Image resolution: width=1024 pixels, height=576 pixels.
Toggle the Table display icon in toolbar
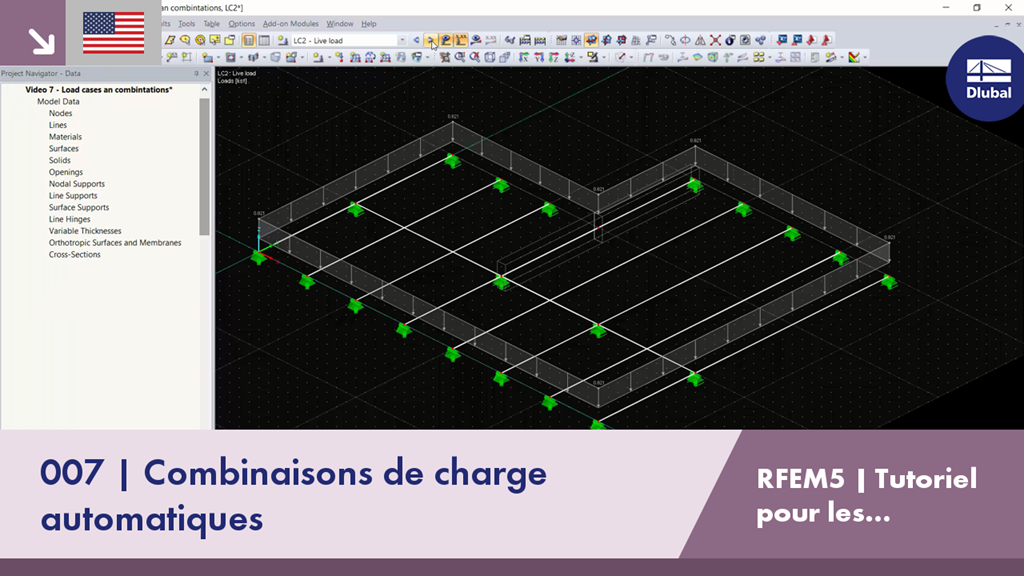coord(264,40)
